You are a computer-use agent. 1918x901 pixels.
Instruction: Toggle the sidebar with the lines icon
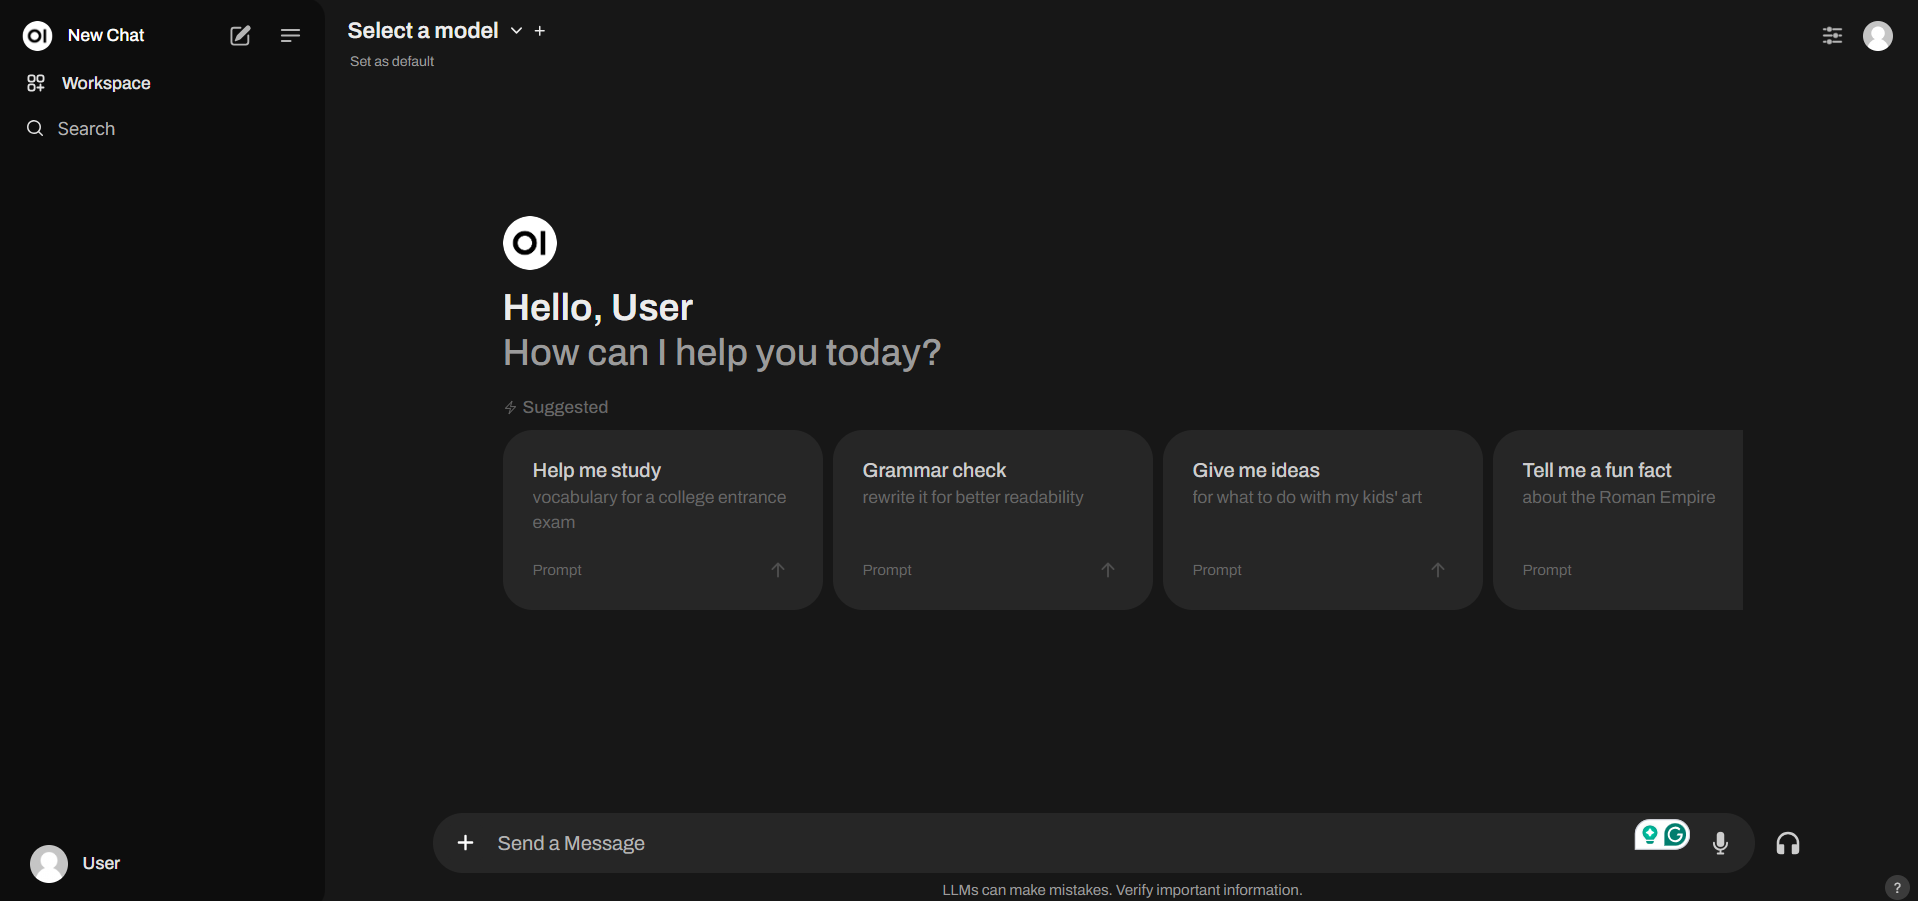[x=290, y=36]
